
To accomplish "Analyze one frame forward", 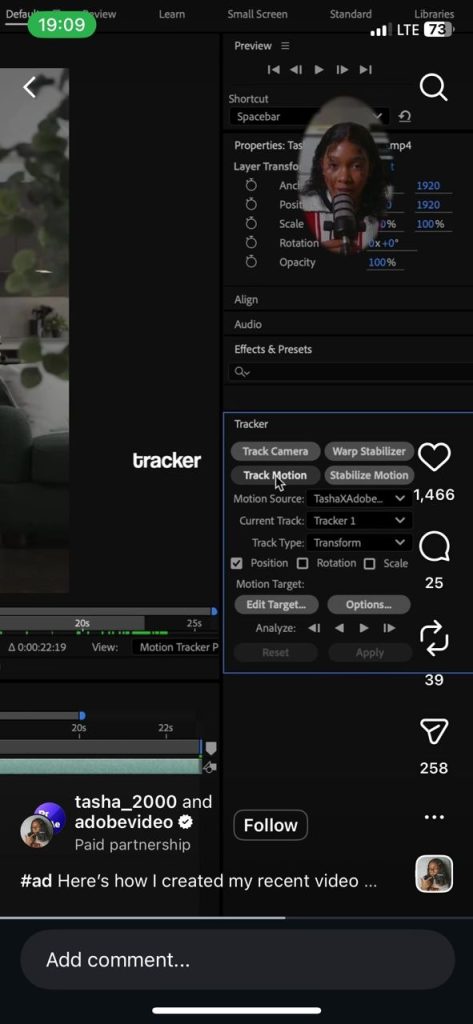I will [389, 628].
